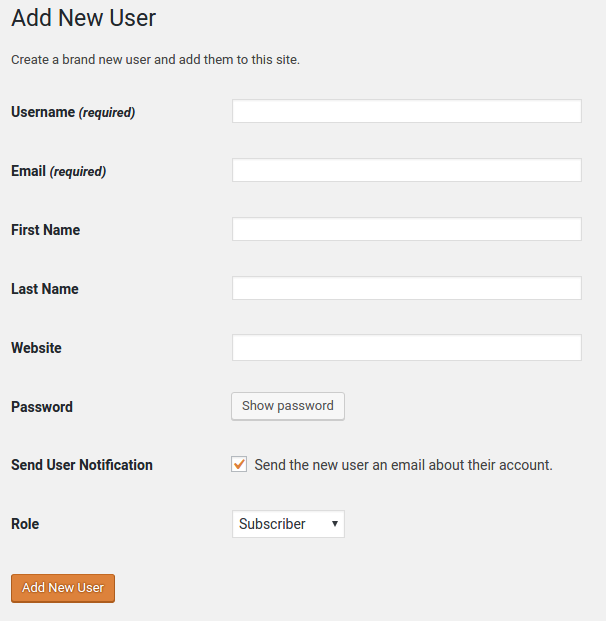The width and height of the screenshot is (606, 621).
Task: Click the Website label text
Action: (36, 348)
